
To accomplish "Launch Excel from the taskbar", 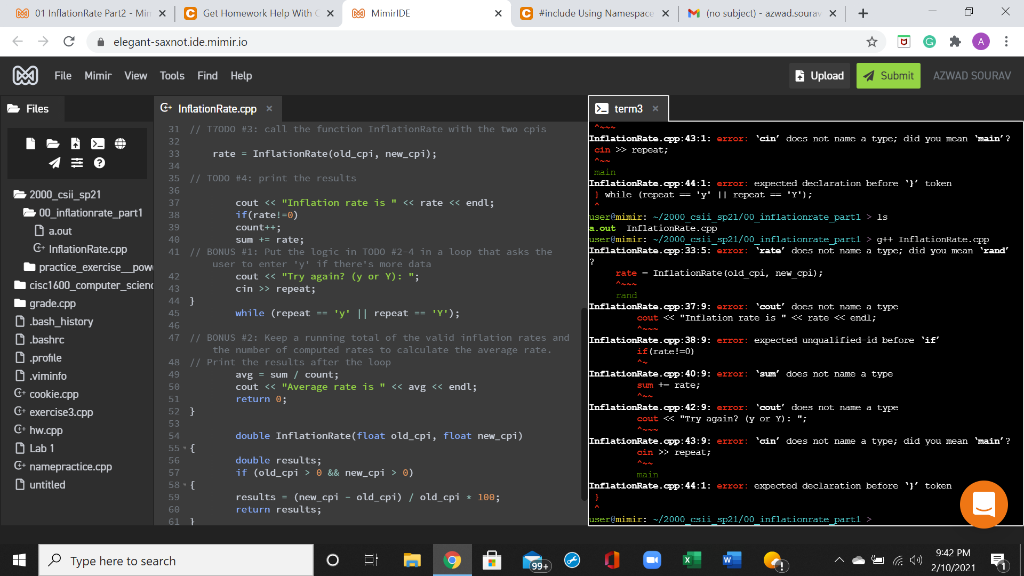I will 692,560.
